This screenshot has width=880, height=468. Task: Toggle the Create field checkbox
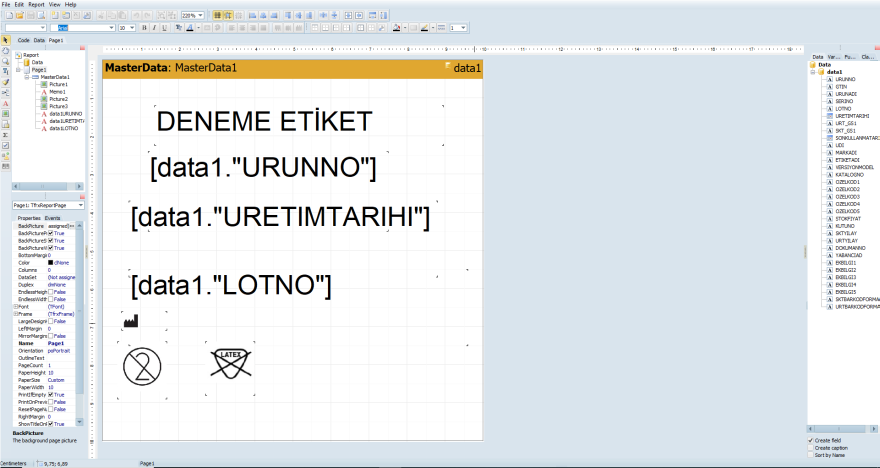[x=811, y=440]
